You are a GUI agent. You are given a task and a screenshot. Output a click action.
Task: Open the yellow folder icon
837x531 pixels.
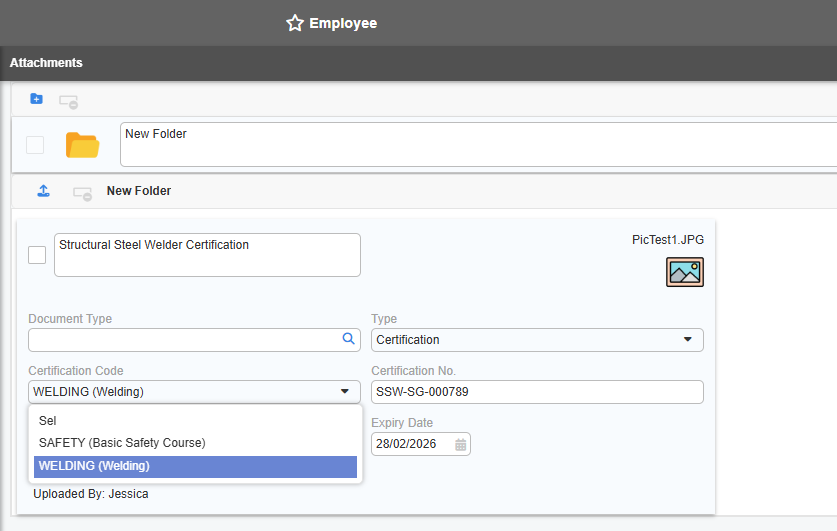point(82,145)
